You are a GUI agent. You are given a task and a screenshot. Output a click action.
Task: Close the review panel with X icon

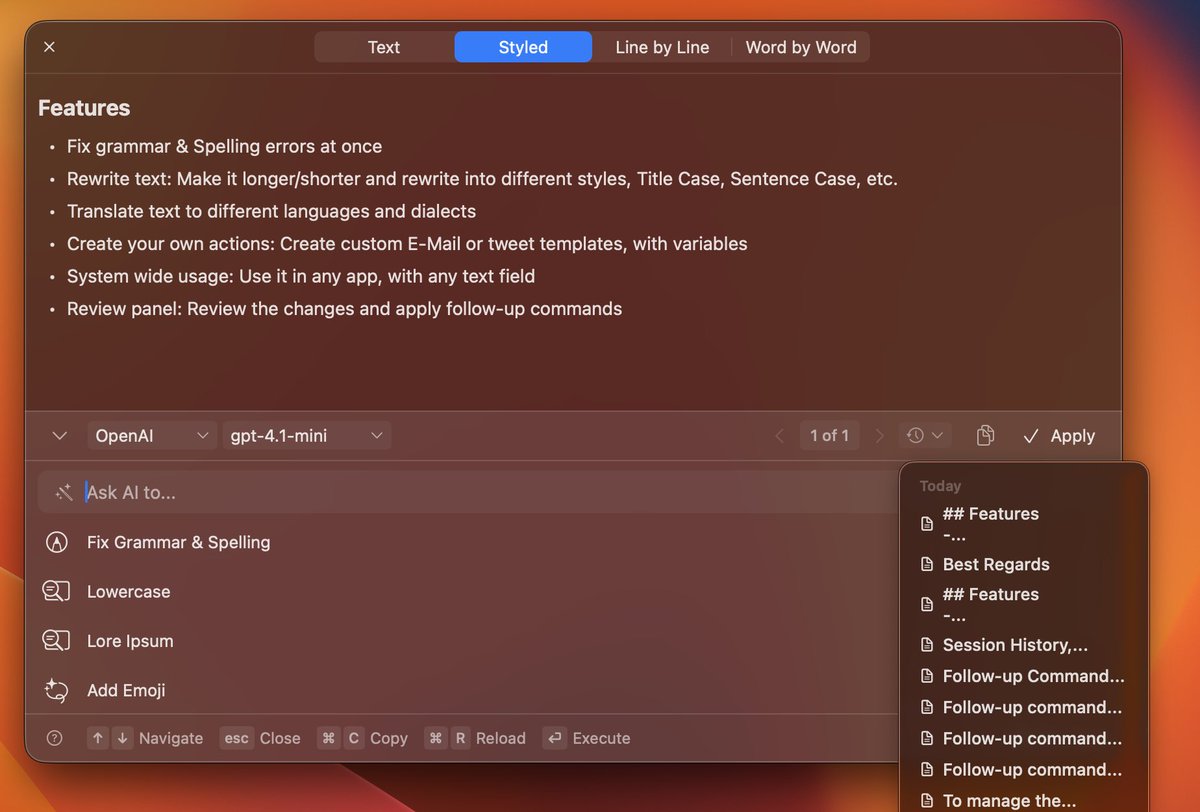50,47
